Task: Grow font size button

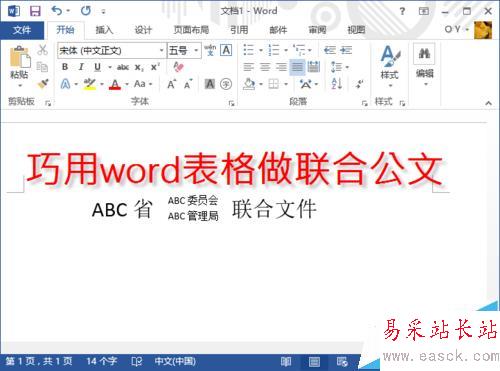Action: point(171,84)
